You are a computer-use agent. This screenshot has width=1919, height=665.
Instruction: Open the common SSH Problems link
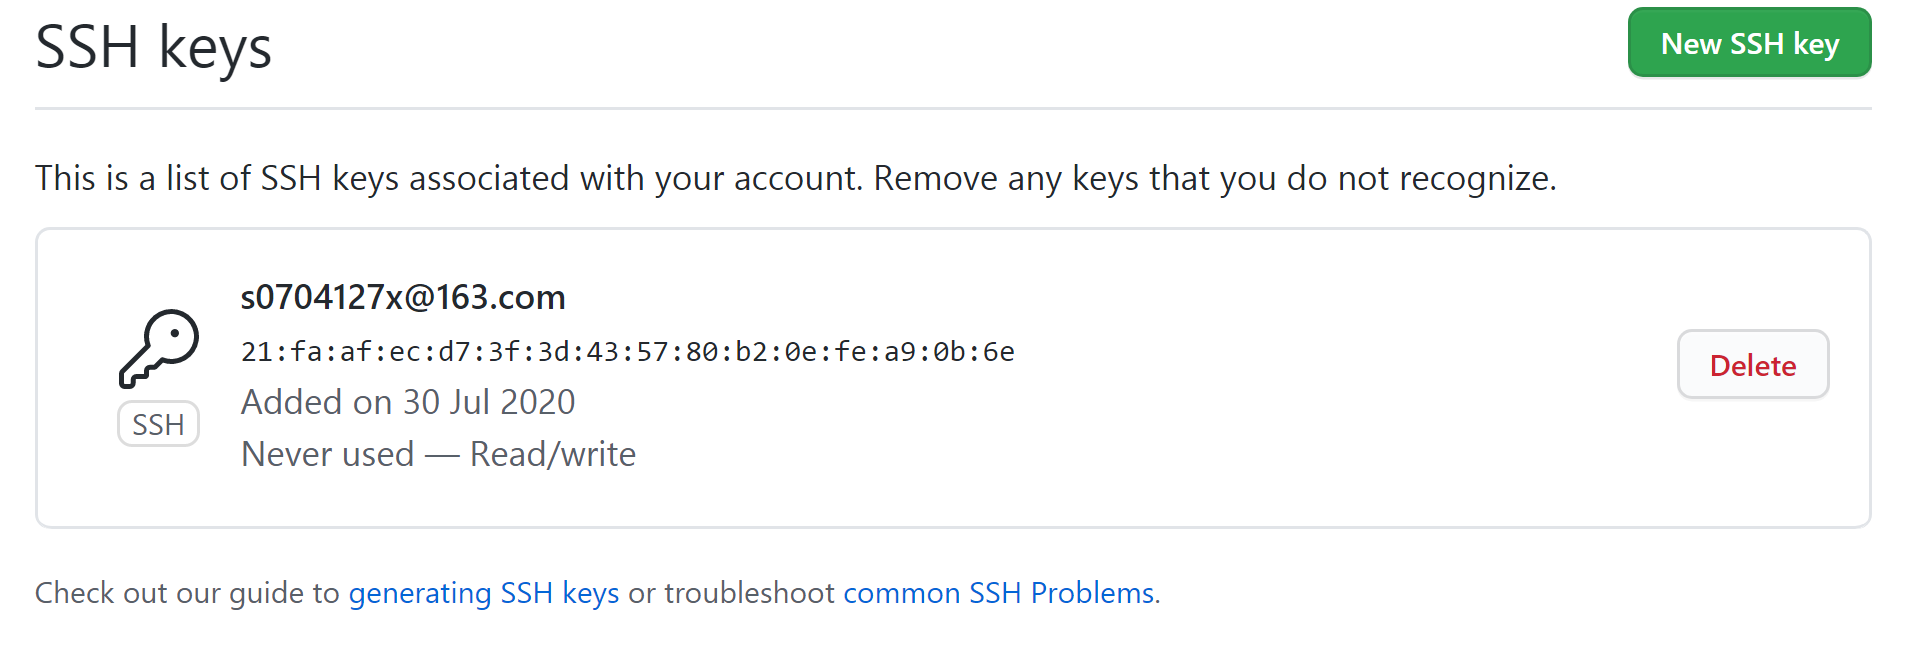click(999, 593)
